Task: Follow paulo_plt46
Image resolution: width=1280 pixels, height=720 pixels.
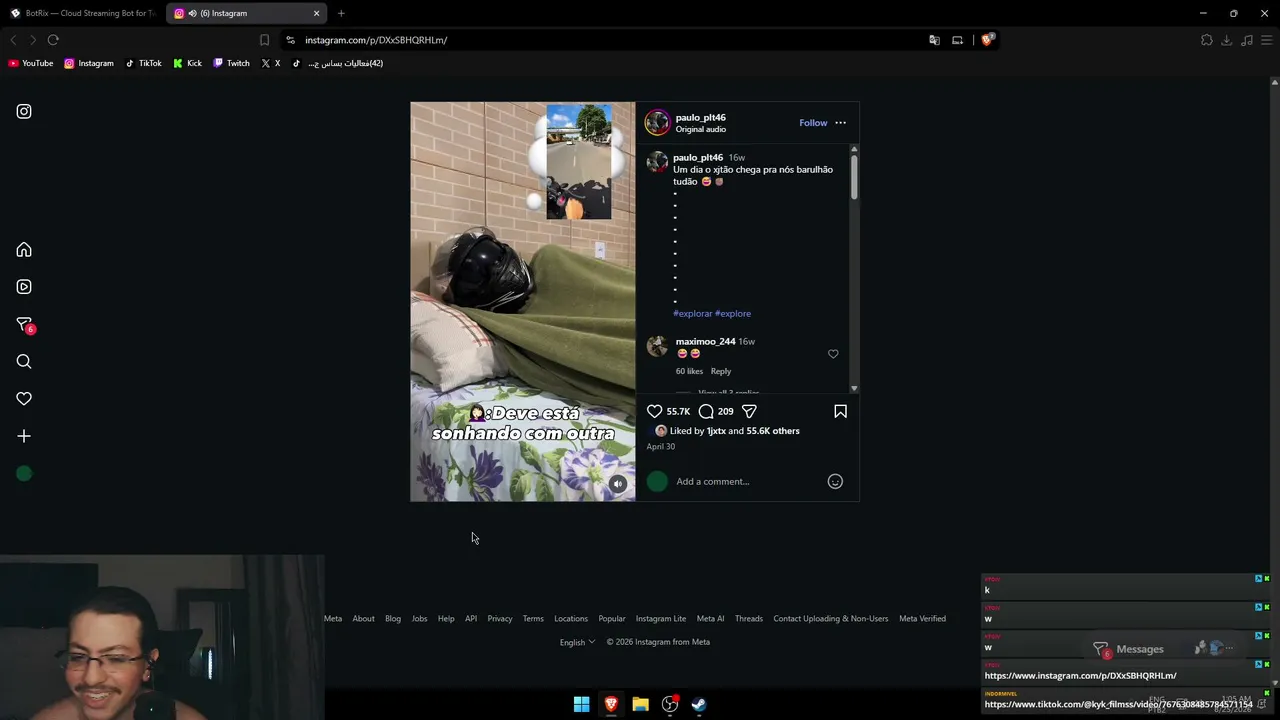Action: click(813, 123)
